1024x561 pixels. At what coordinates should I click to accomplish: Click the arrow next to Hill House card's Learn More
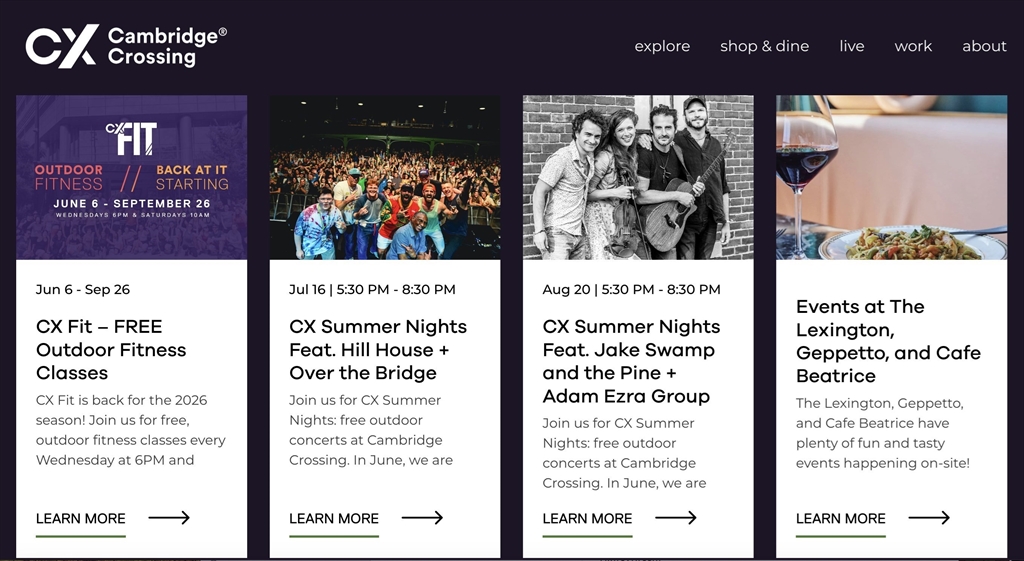[x=423, y=518]
